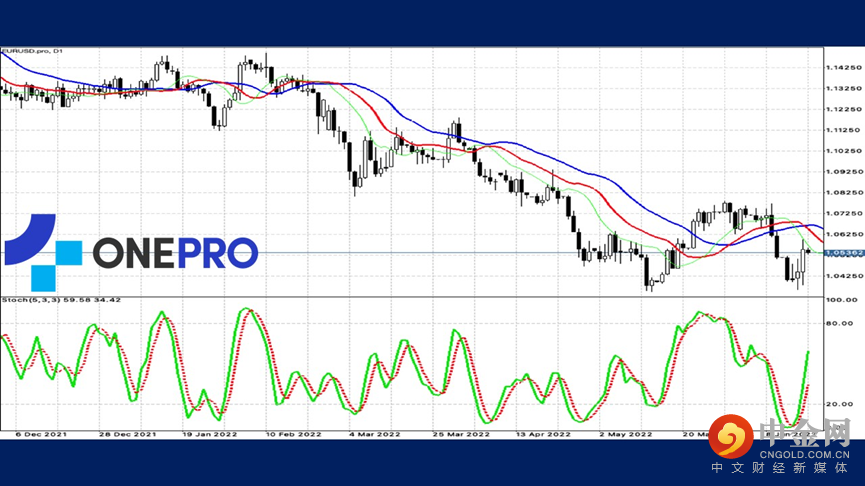The image size is (865, 486).
Task: Select the 1.14250 price axis label
Action: pyautogui.click(x=843, y=68)
